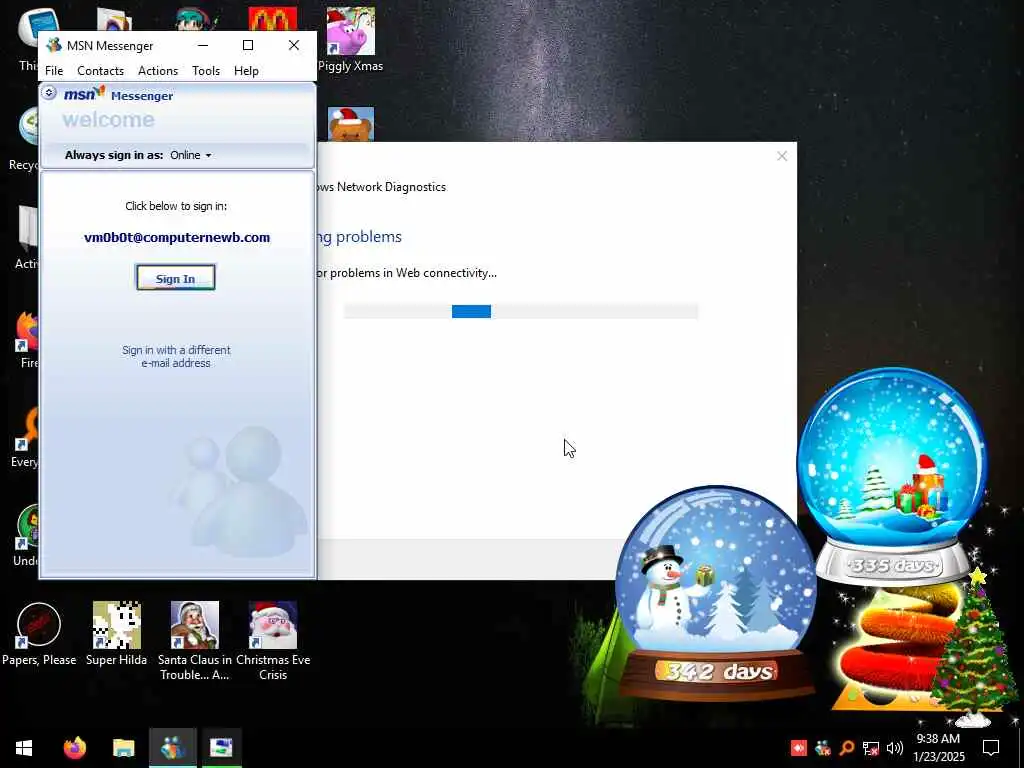Click the red tray icon with arrows

[x=798, y=748]
